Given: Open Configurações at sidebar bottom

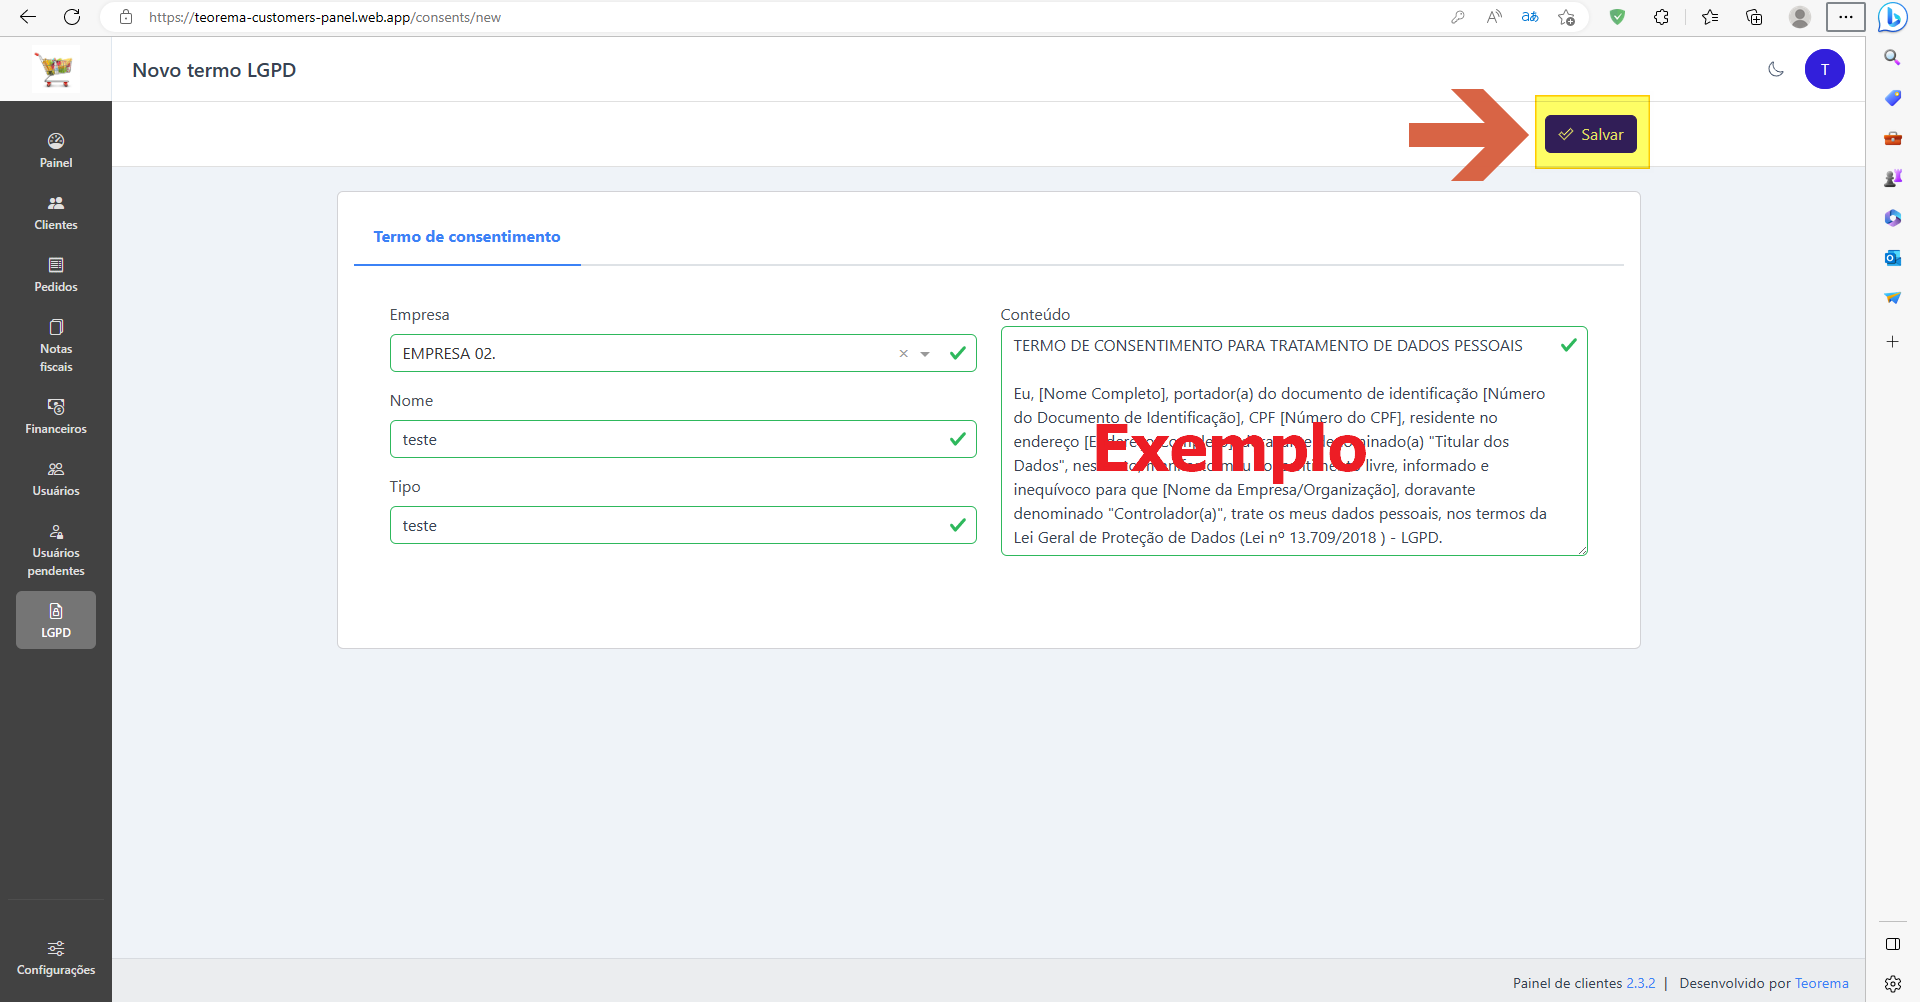Looking at the screenshot, I should [x=56, y=958].
